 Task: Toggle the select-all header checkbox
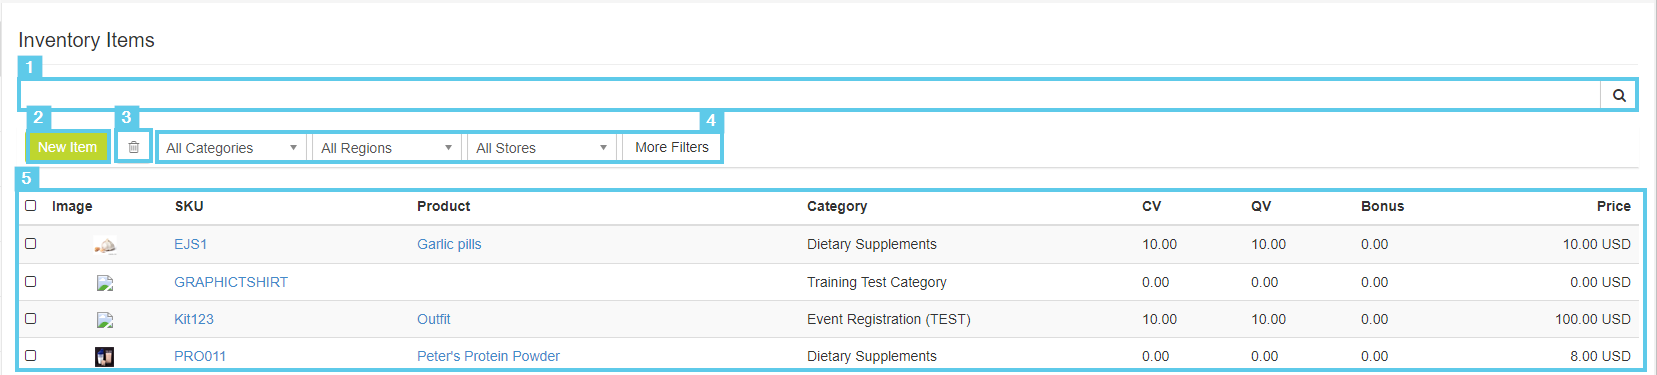(x=30, y=205)
